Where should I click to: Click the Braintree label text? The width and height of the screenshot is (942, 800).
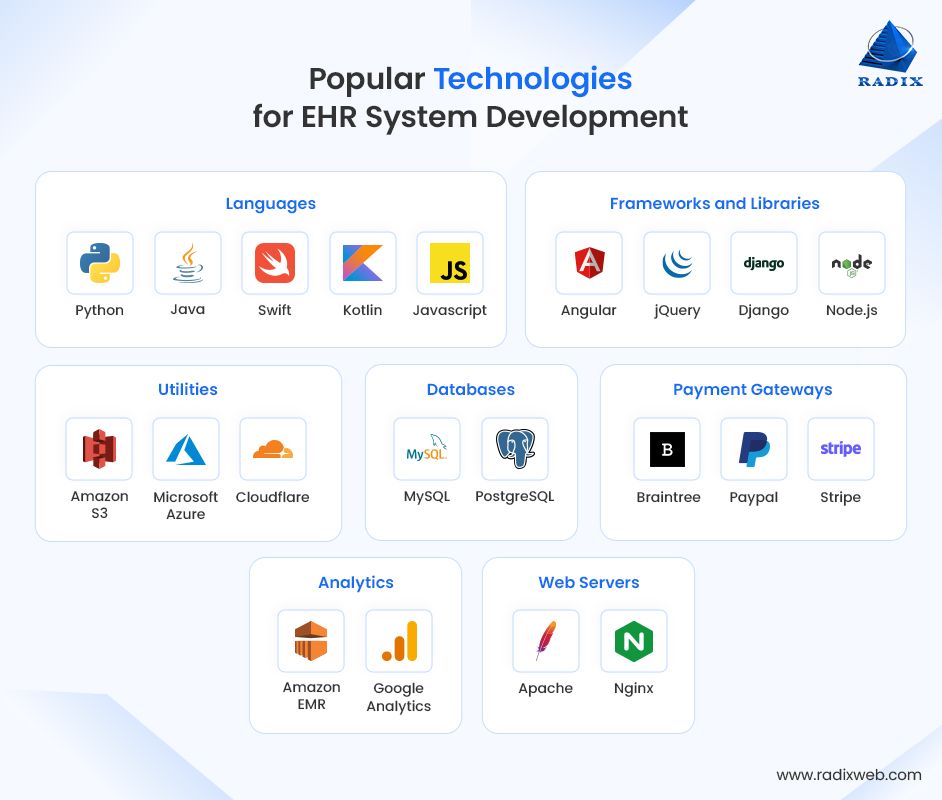click(x=669, y=497)
